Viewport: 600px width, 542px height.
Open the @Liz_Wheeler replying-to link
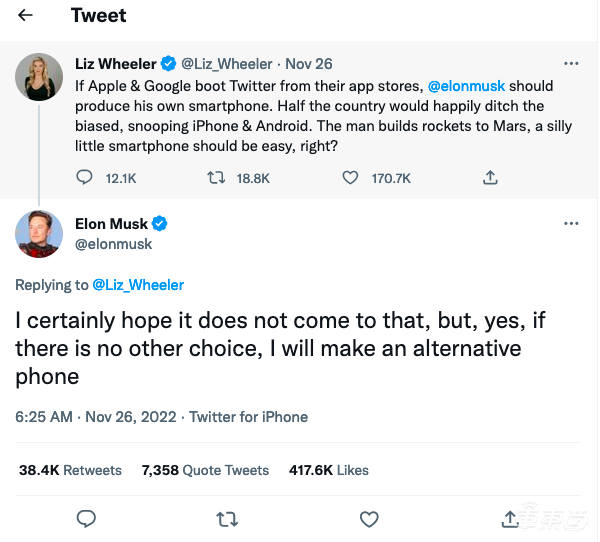(x=138, y=285)
